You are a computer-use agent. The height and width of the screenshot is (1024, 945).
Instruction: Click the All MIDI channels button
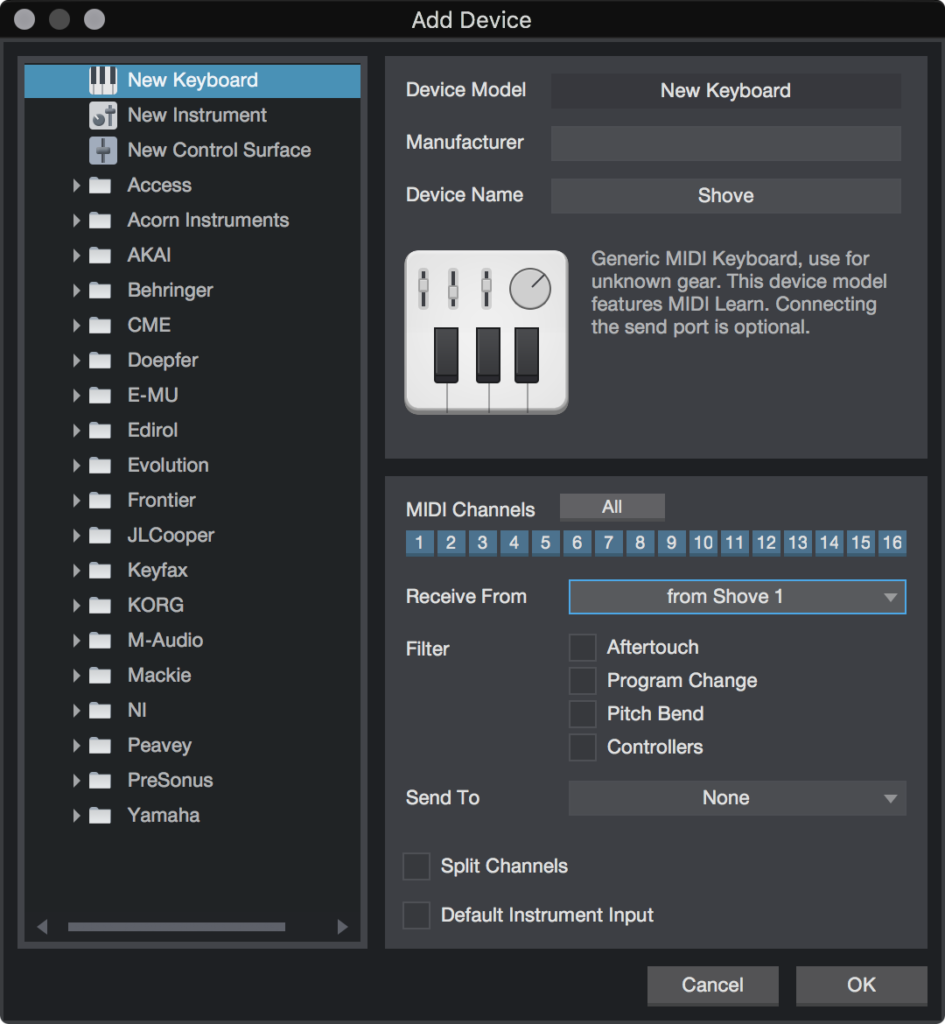612,506
